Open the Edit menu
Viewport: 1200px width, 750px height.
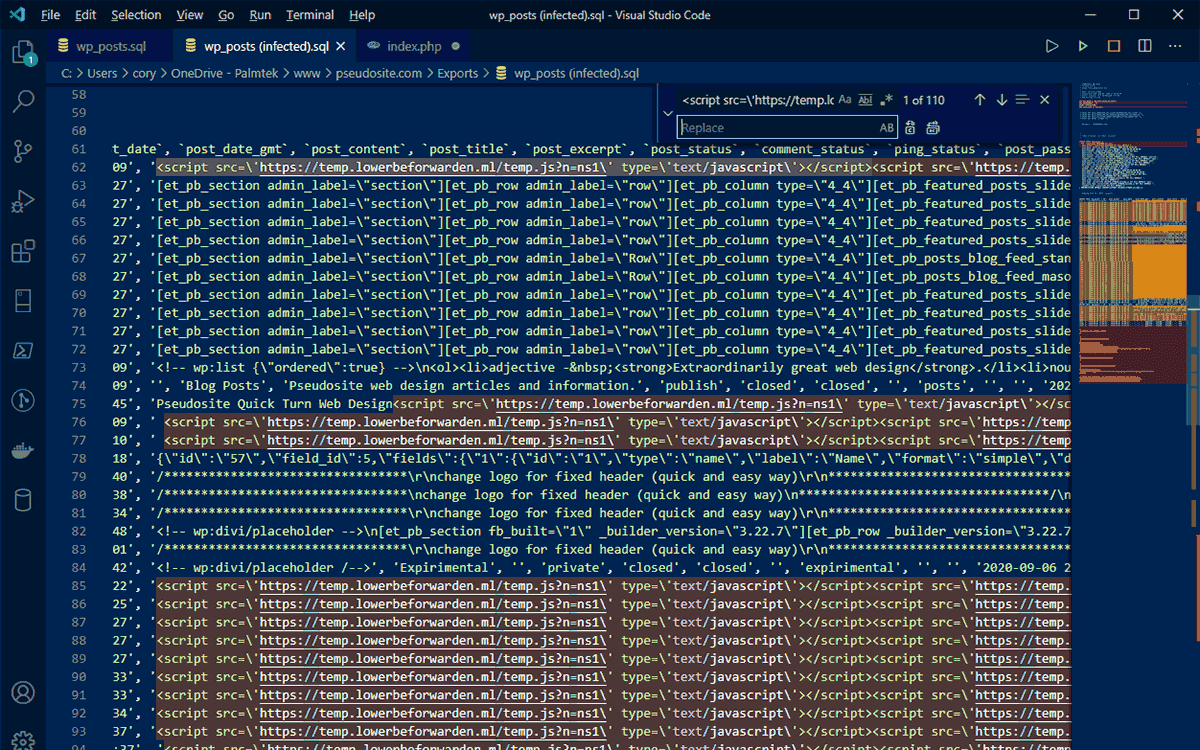[85, 15]
